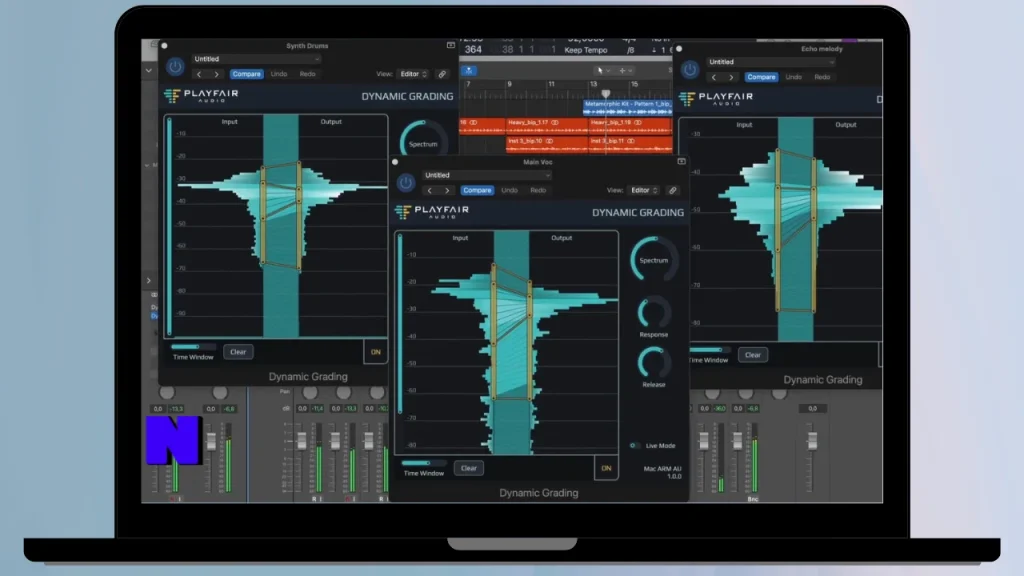This screenshot has width=1024, height=576.
Task: Go to previous preset in Echo melody
Action: (713, 77)
